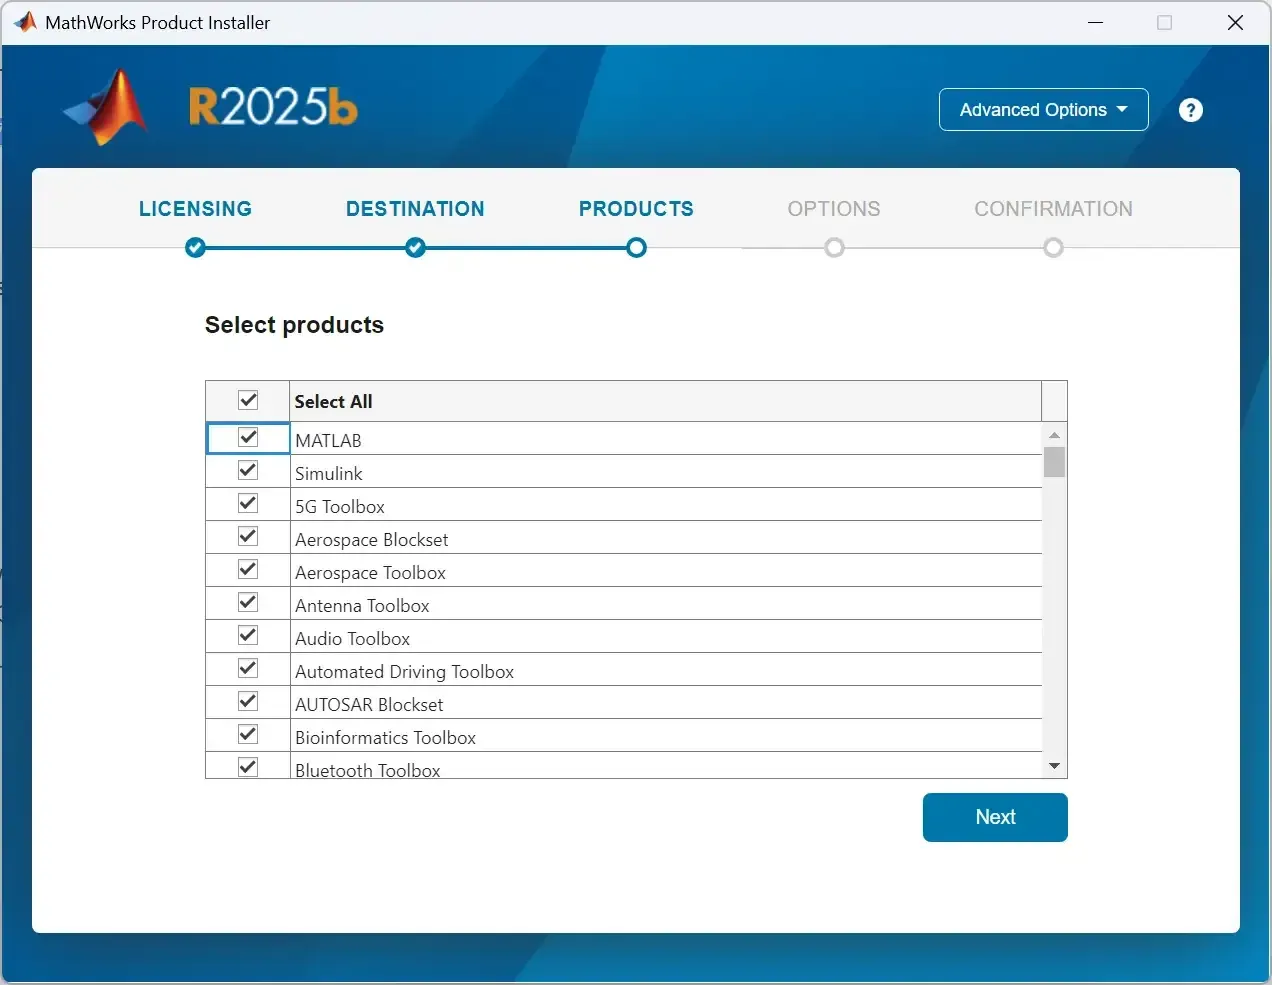Screen dimensions: 1272x985
Task: Deselect the Bioinformatics Toolbox checkbox
Action: (x=248, y=734)
